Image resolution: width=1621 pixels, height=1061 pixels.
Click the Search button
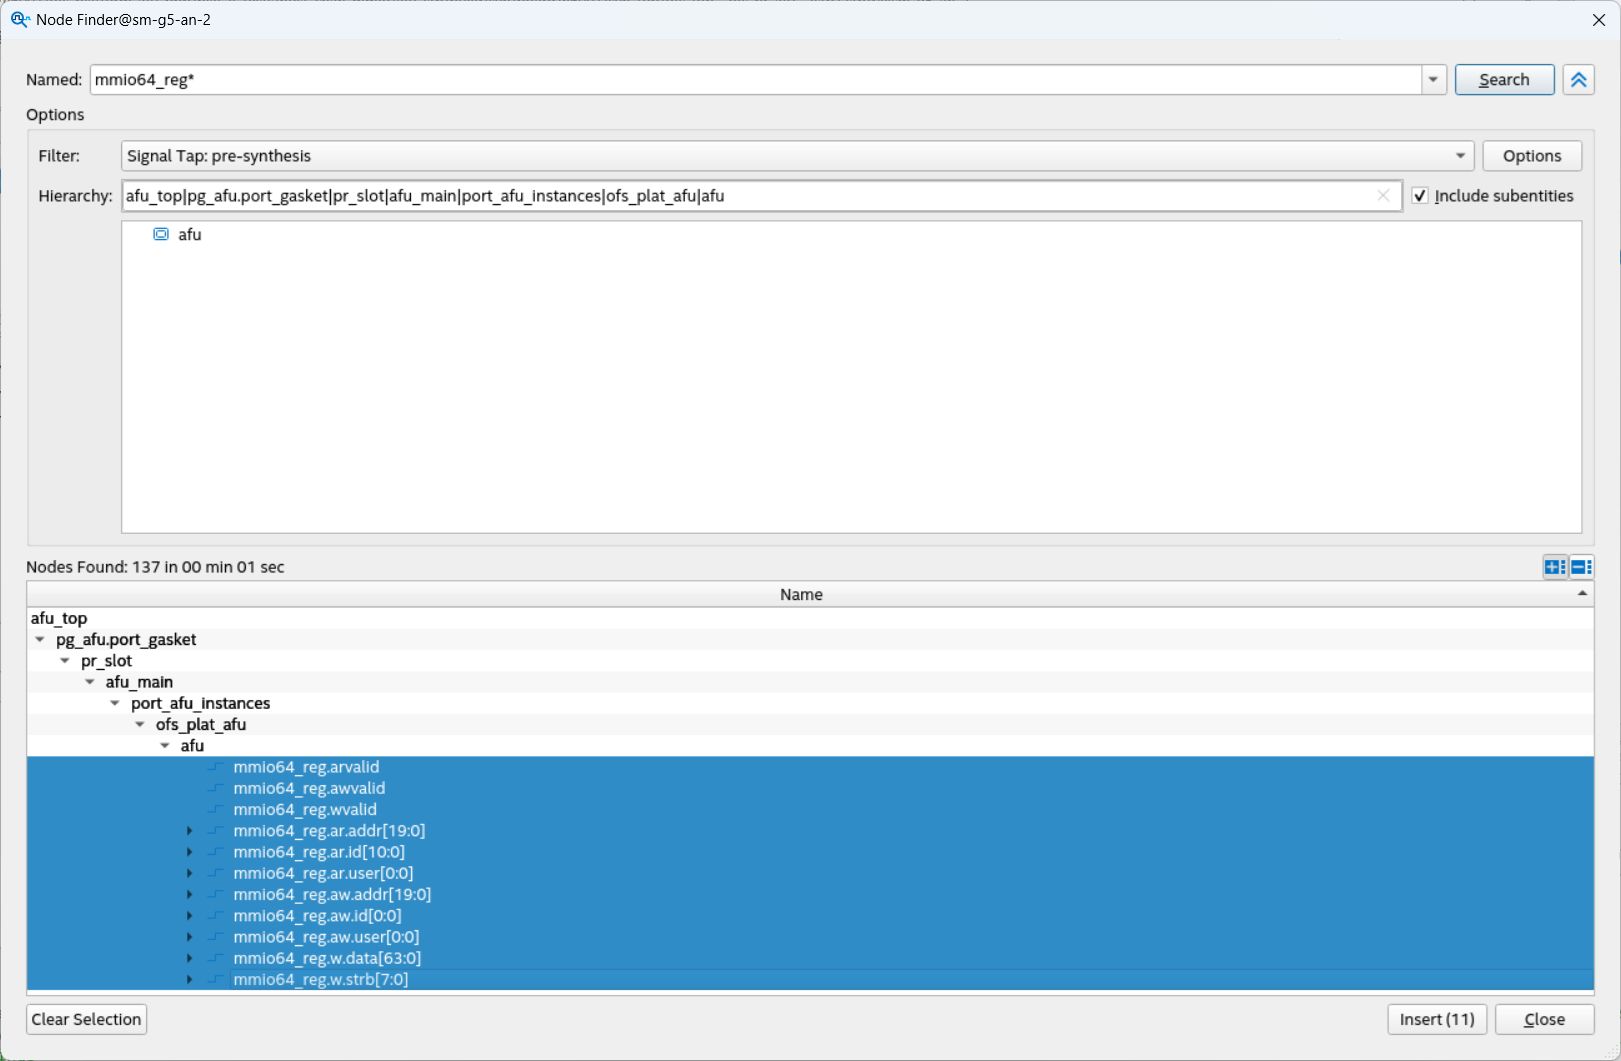1504,79
